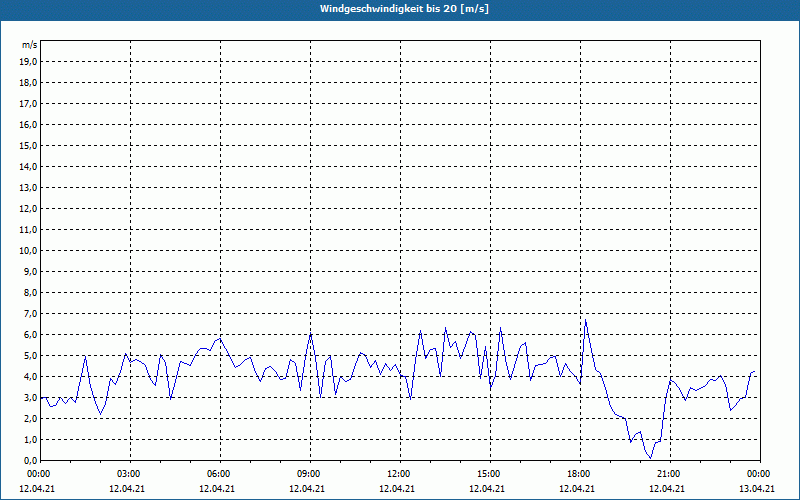800x500 pixels.
Task: Select the "5,0" y-axis label
Action: (x=30, y=356)
